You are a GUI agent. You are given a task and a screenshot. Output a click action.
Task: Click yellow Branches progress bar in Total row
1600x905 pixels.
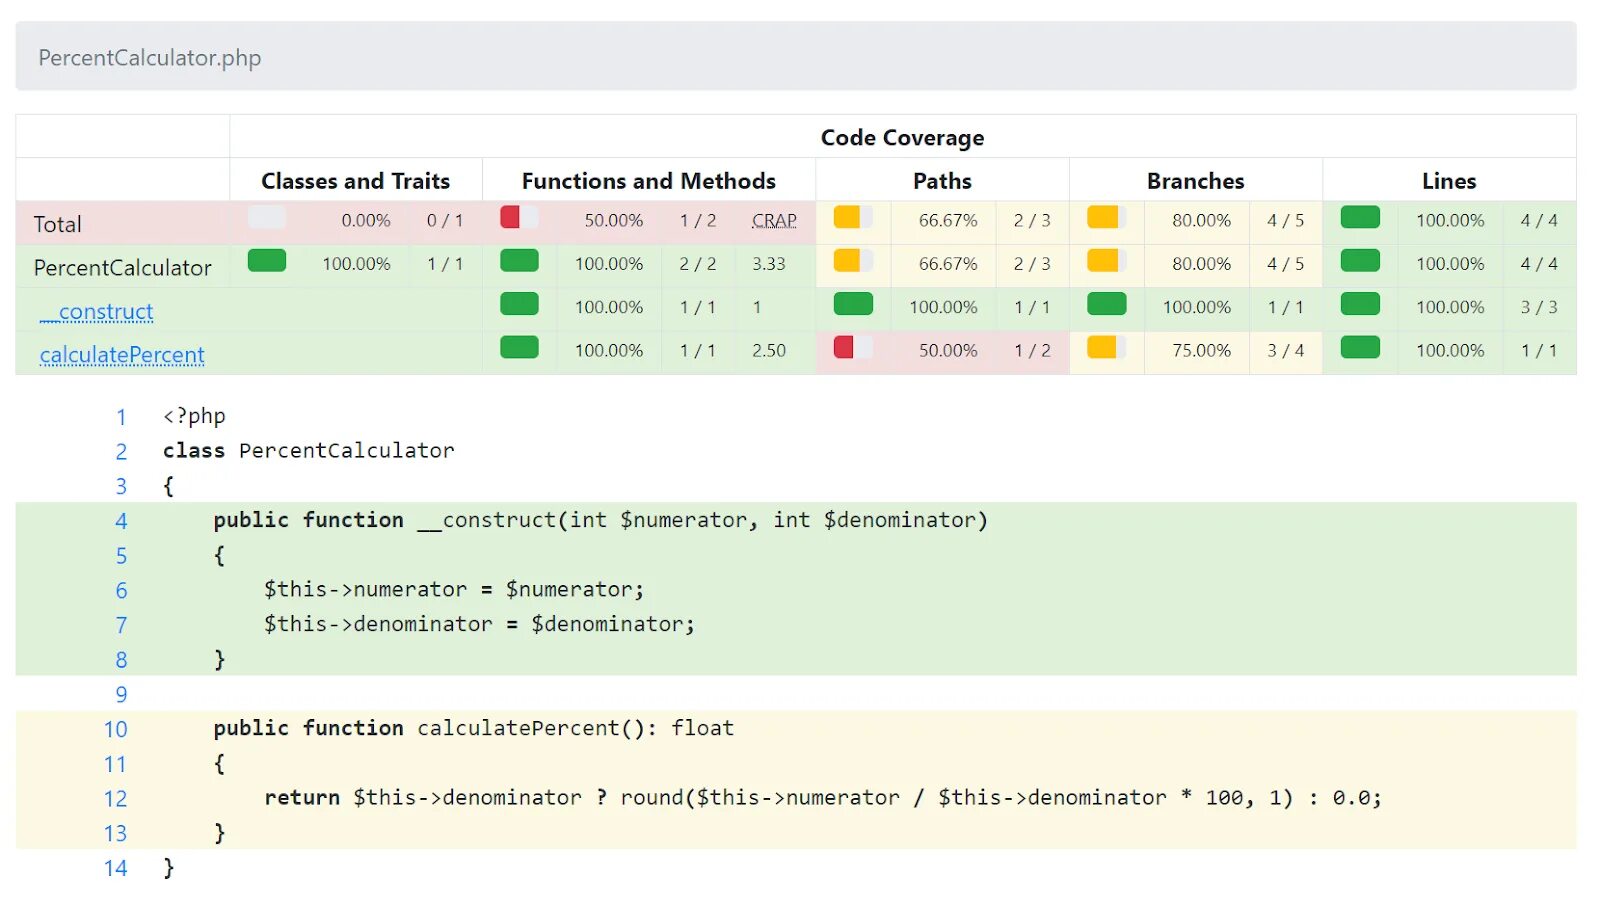pos(1106,217)
